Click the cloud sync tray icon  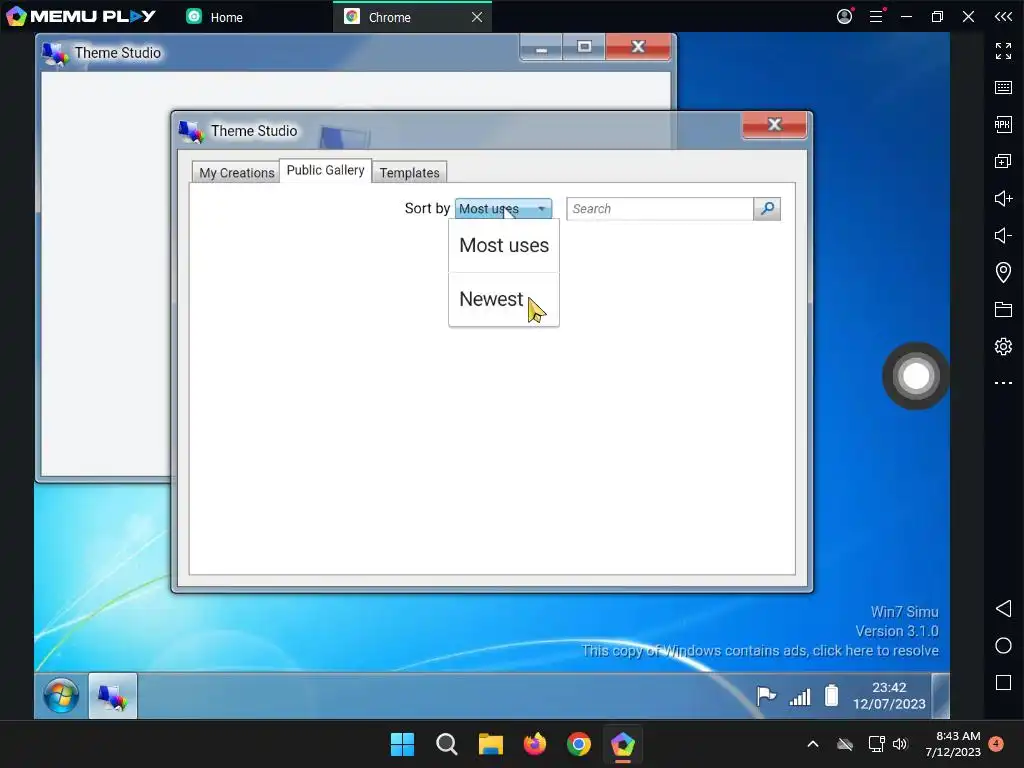(845, 744)
